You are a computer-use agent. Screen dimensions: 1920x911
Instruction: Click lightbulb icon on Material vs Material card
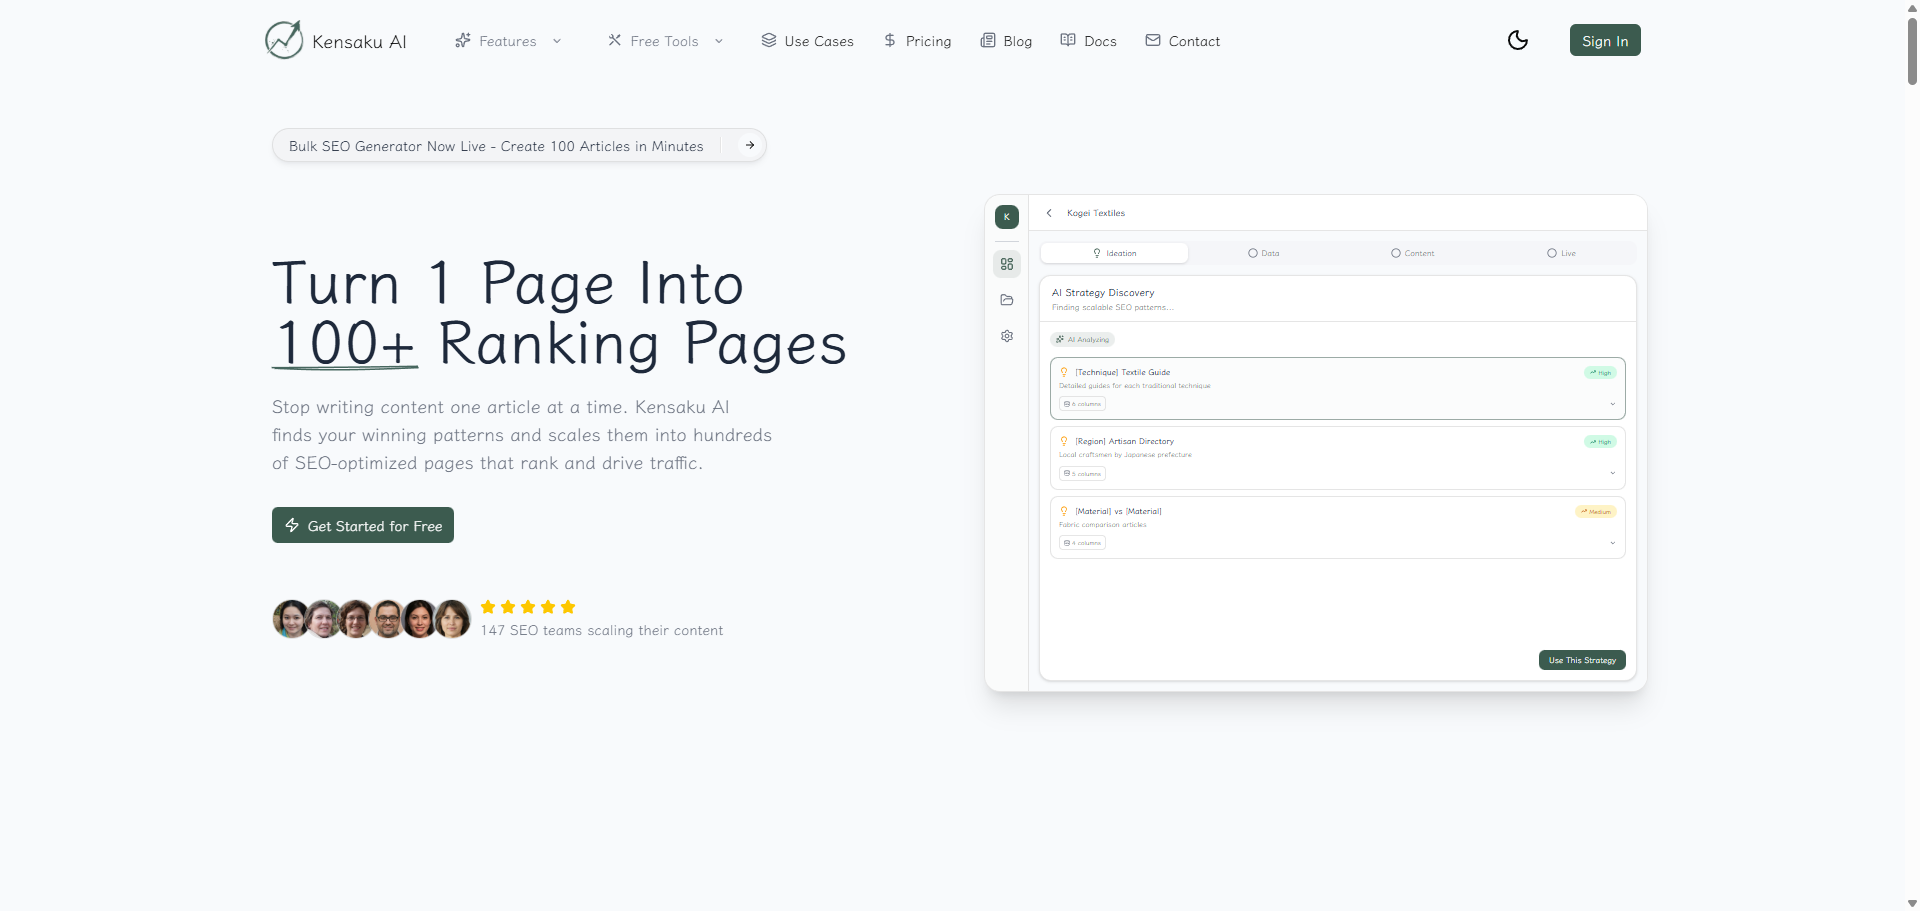tap(1064, 511)
